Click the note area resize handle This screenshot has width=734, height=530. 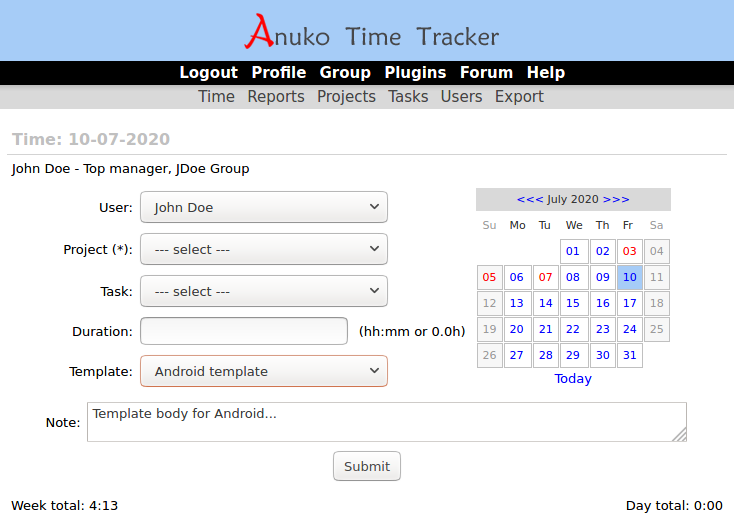coord(680,435)
